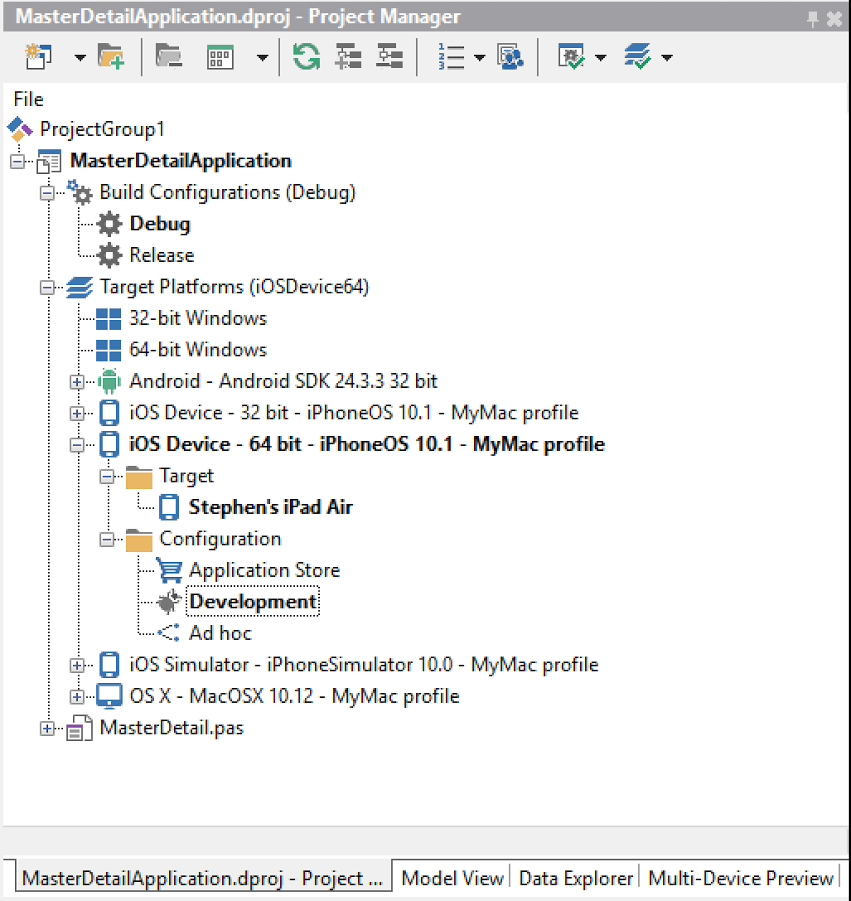Open the View grid dropdown arrow

(x=262, y=57)
